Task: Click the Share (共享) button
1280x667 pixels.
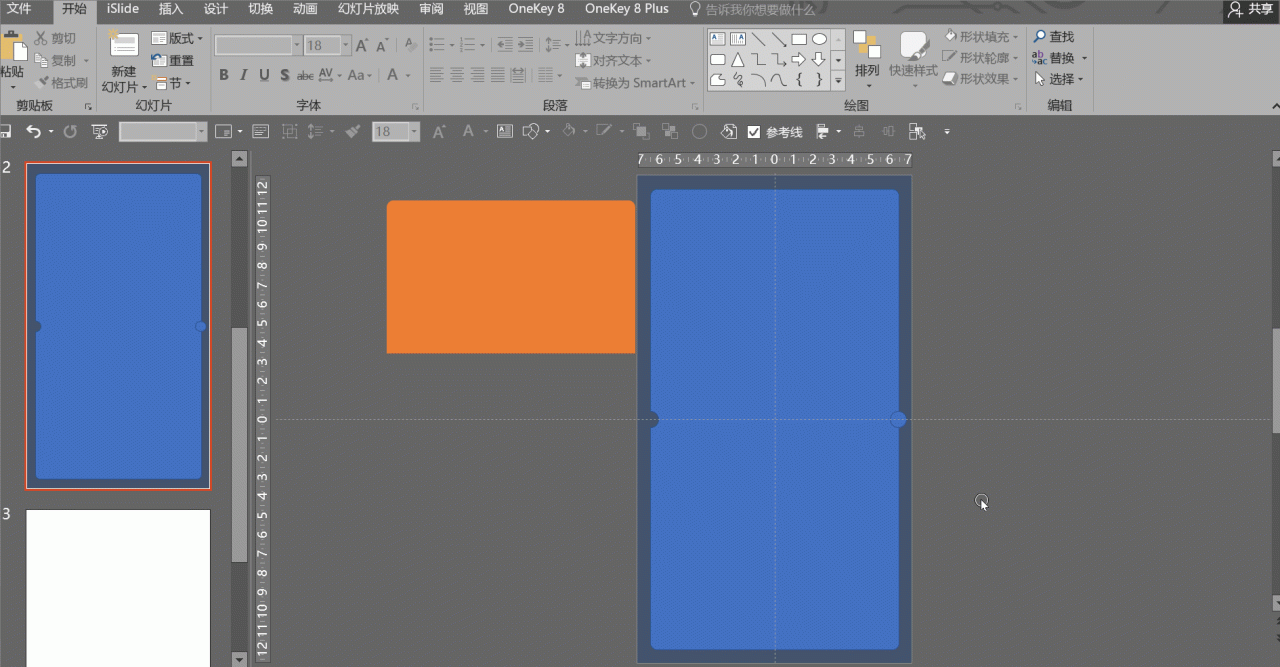Action: pos(1252,9)
